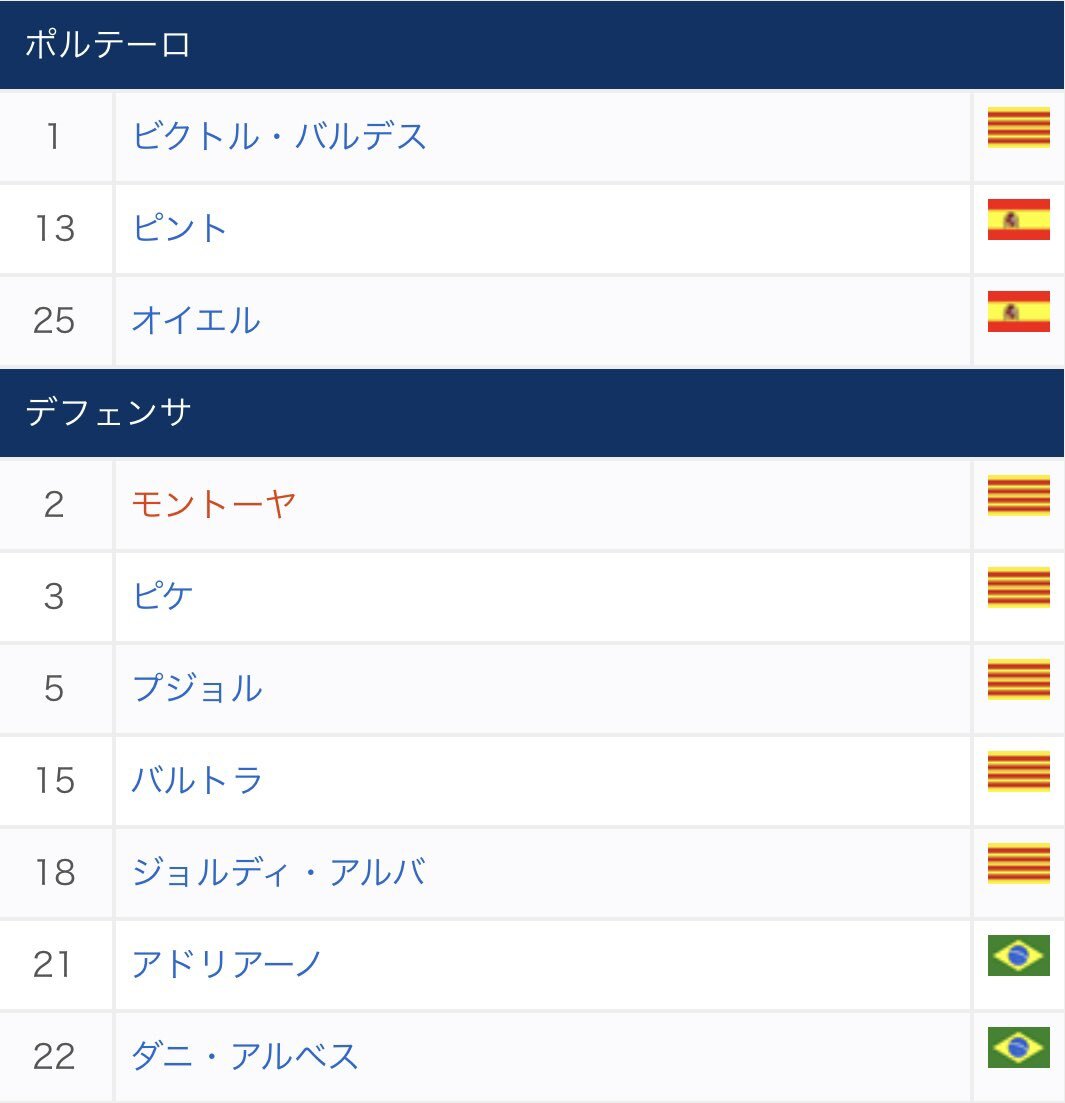The width and height of the screenshot is (1065, 1103).
Task: Click the Spanish flag next to ピント
Action: (x=1018, y=219)
